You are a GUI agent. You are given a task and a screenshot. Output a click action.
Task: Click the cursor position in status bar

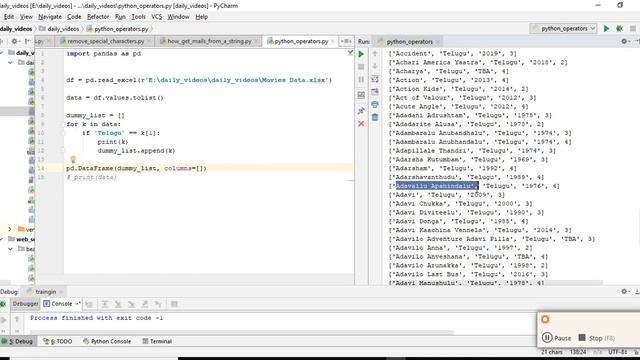point(577,352)
